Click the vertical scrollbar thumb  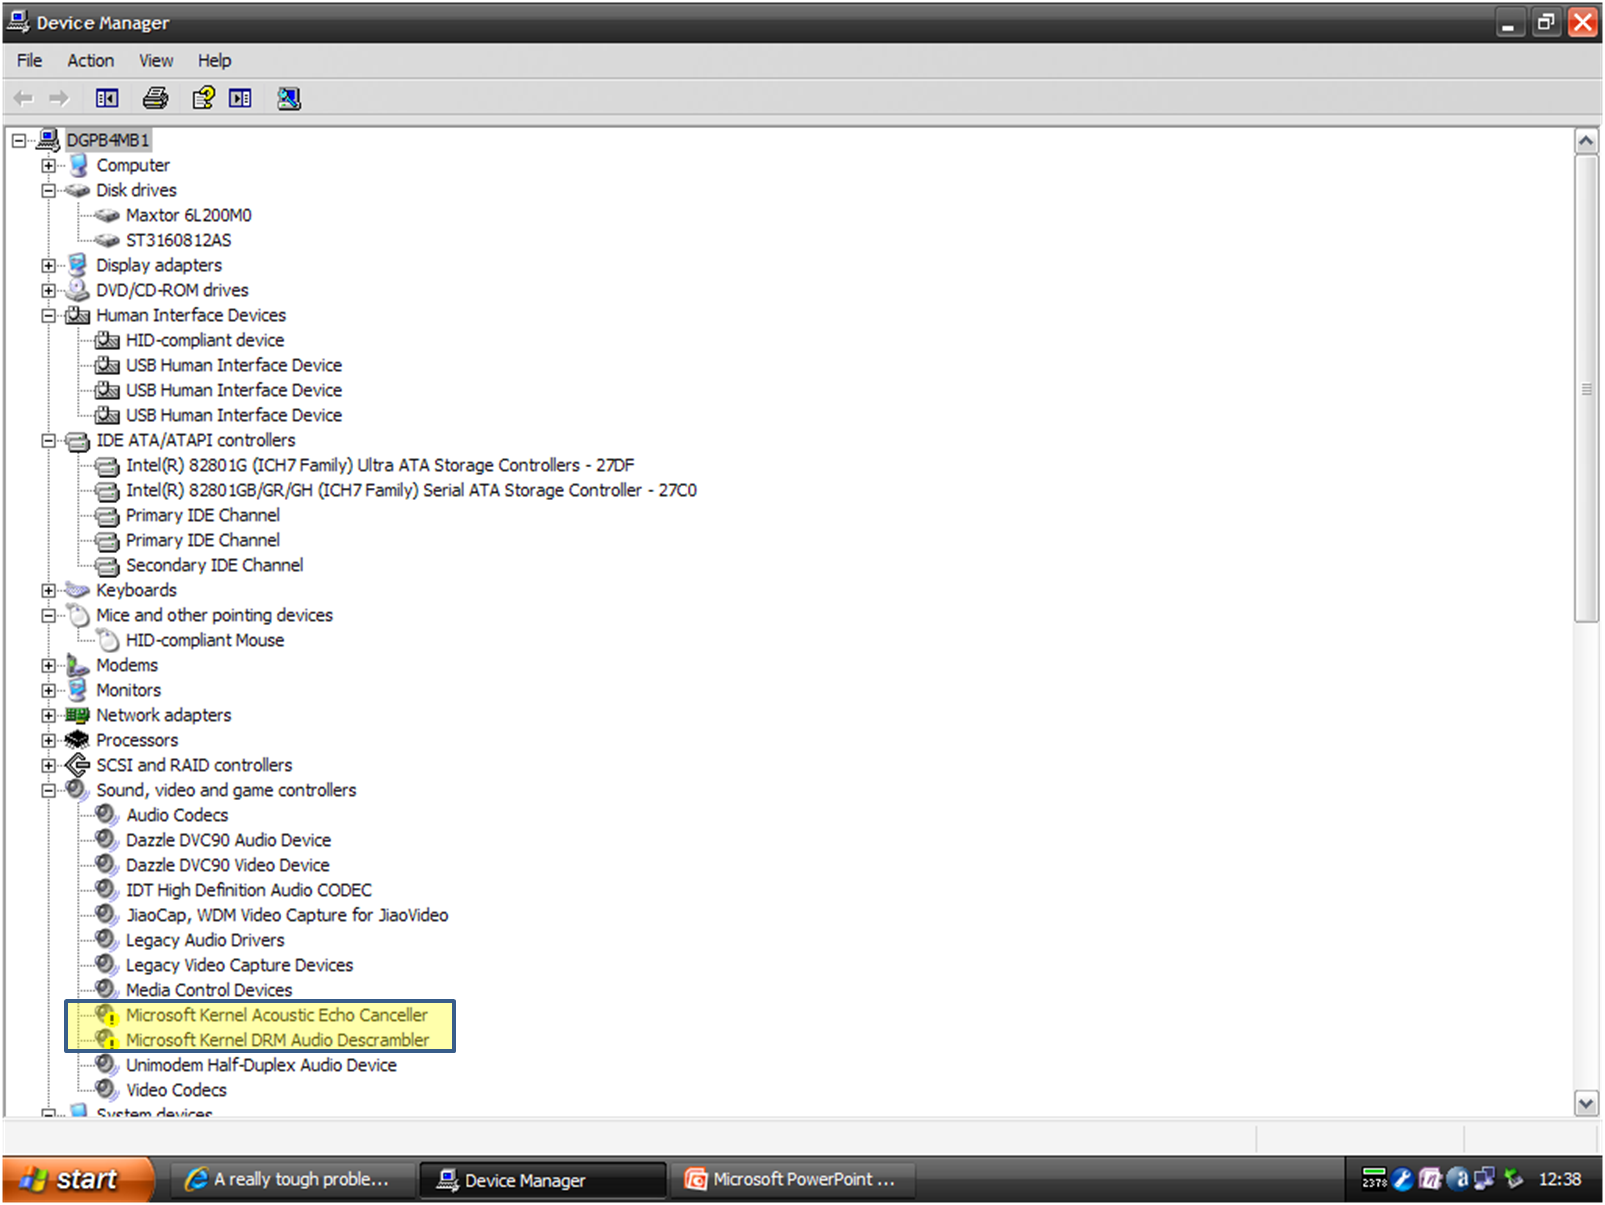(x=1586, y=388)
